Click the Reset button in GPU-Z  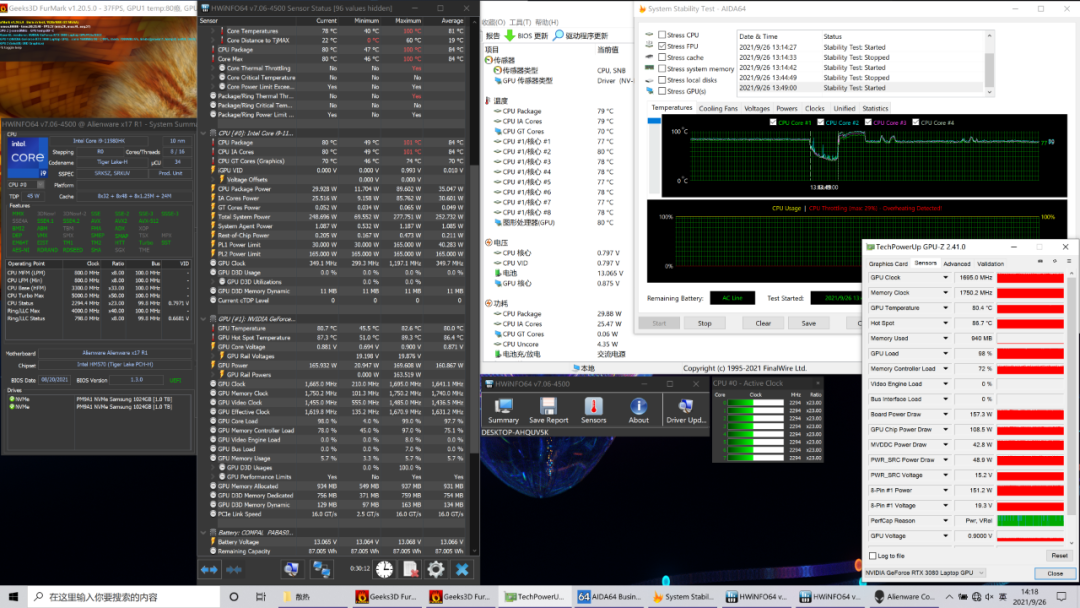click(1058, 555)
